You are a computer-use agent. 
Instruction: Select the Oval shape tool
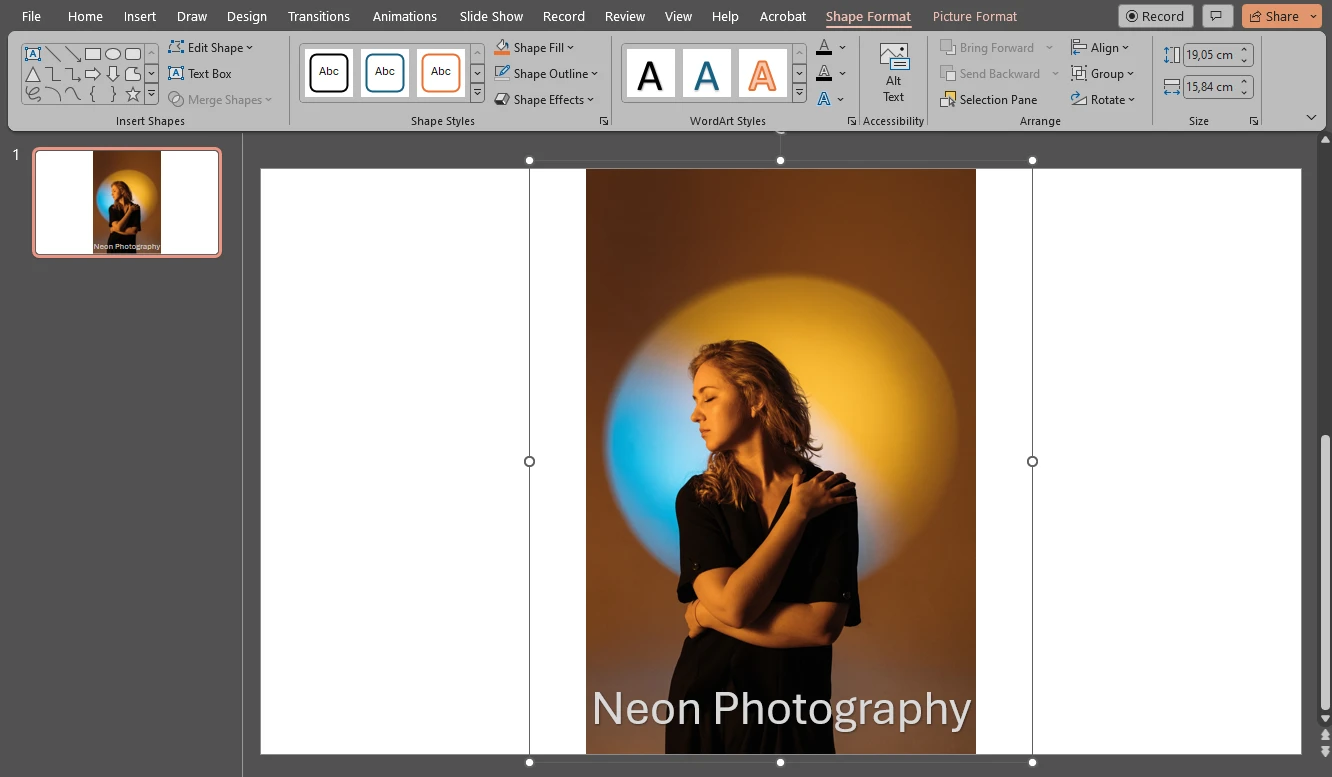(x=113, y=54)
